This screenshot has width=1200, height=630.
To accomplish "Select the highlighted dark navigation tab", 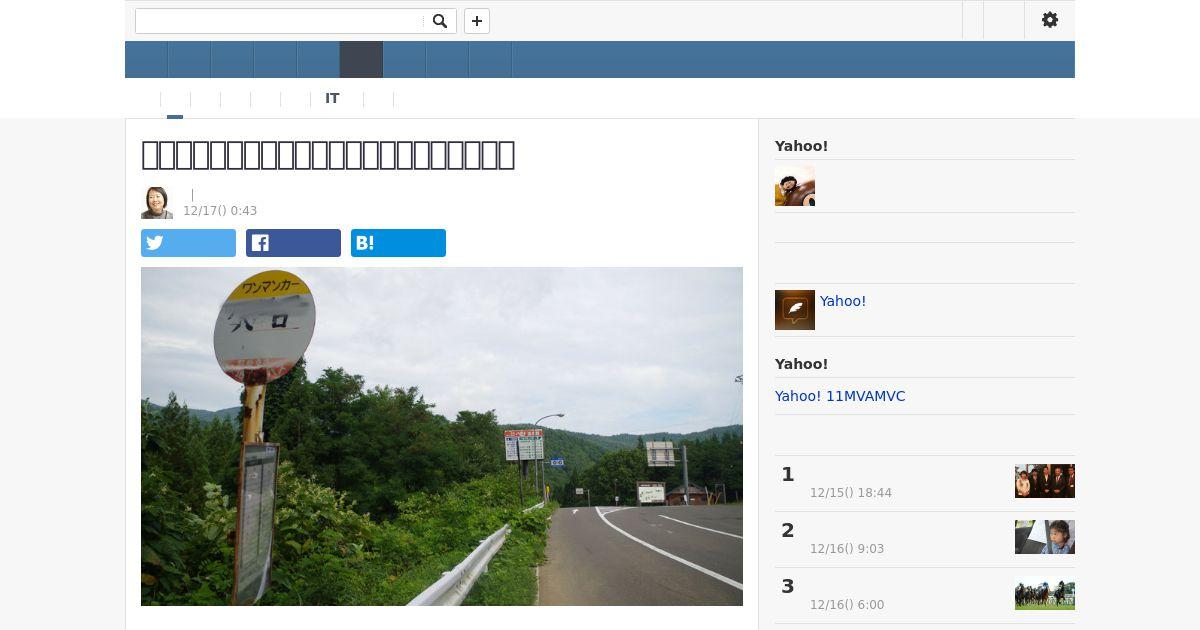I will [361, 60].
